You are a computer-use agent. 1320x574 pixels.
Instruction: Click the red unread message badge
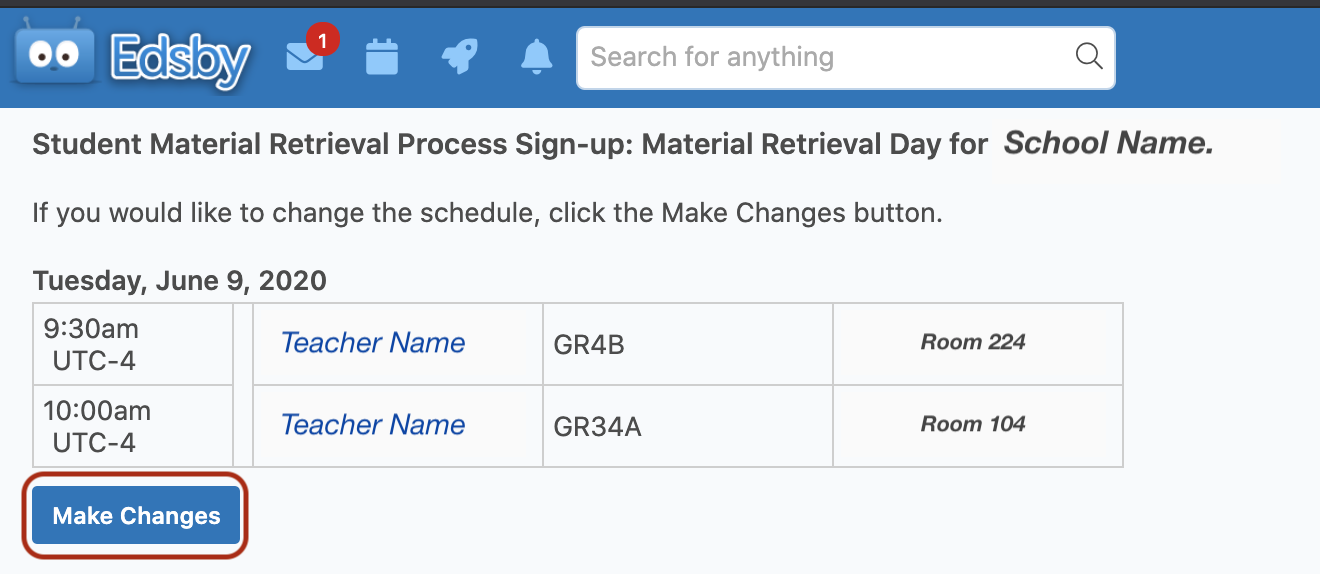322,41
